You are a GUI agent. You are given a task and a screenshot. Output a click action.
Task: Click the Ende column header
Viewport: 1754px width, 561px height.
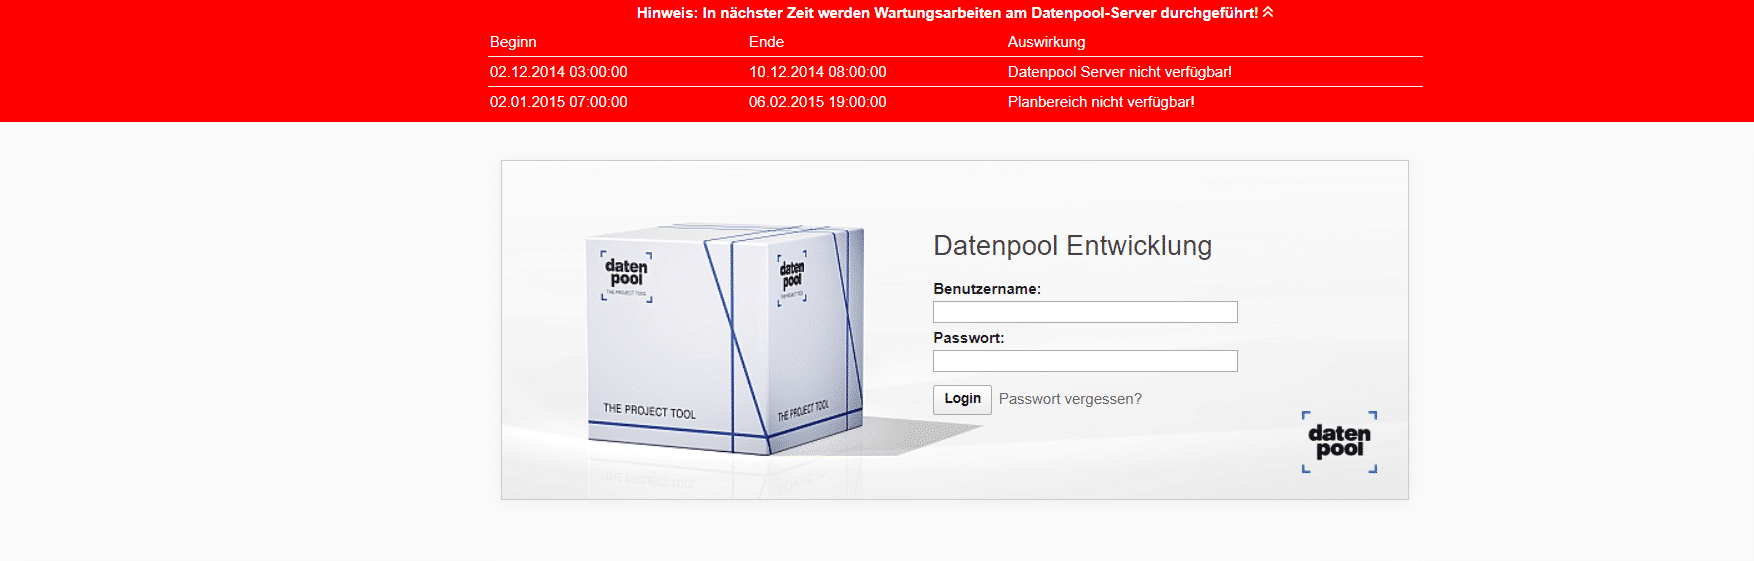click(x=766, y=42)
